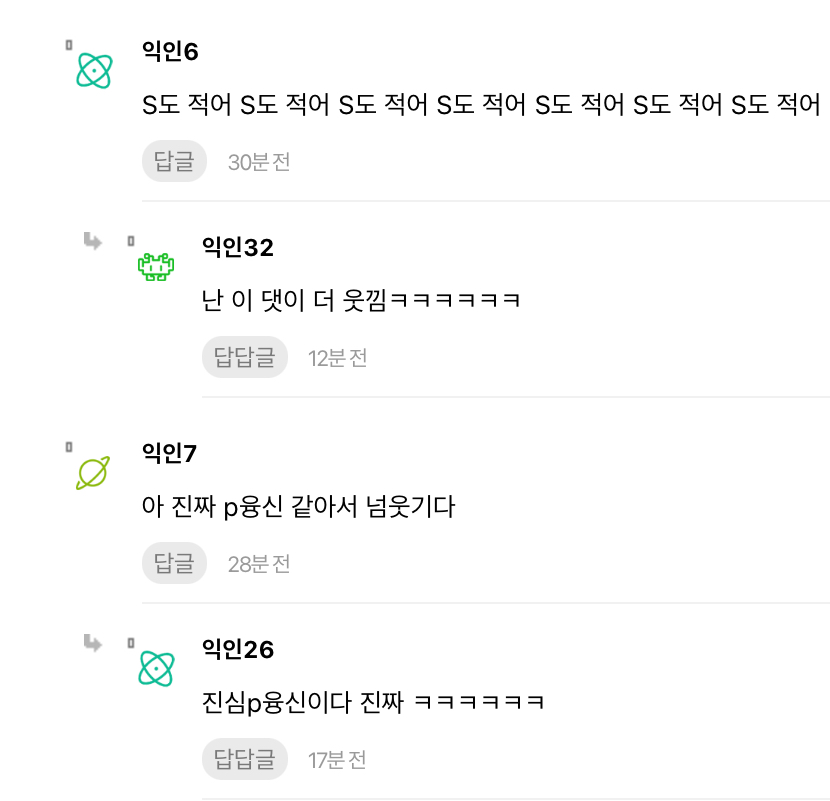Click the 30분 전 timestamp
This screenshot has height=801, width=830.
(258, 161)
